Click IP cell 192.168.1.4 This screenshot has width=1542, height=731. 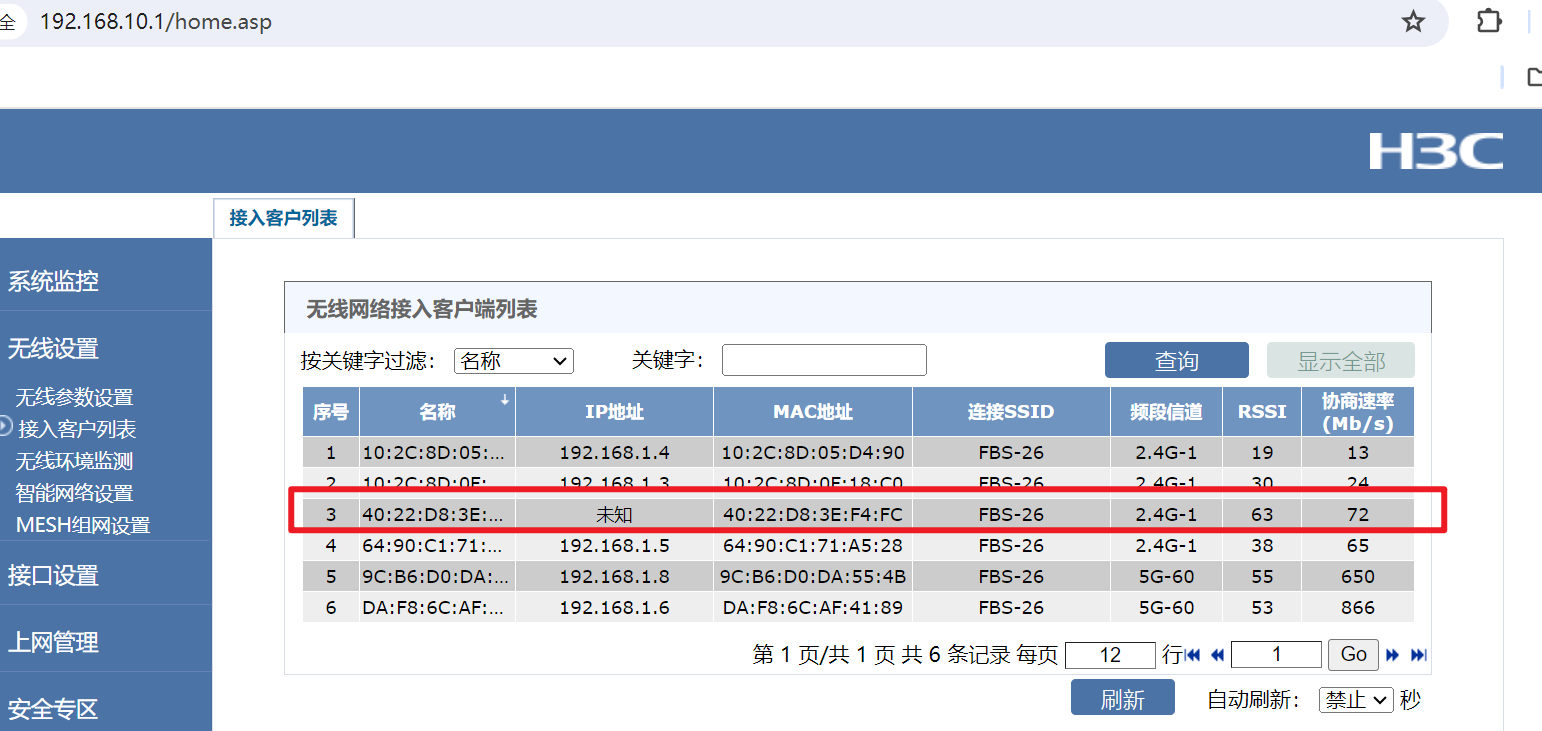point(614,452)
